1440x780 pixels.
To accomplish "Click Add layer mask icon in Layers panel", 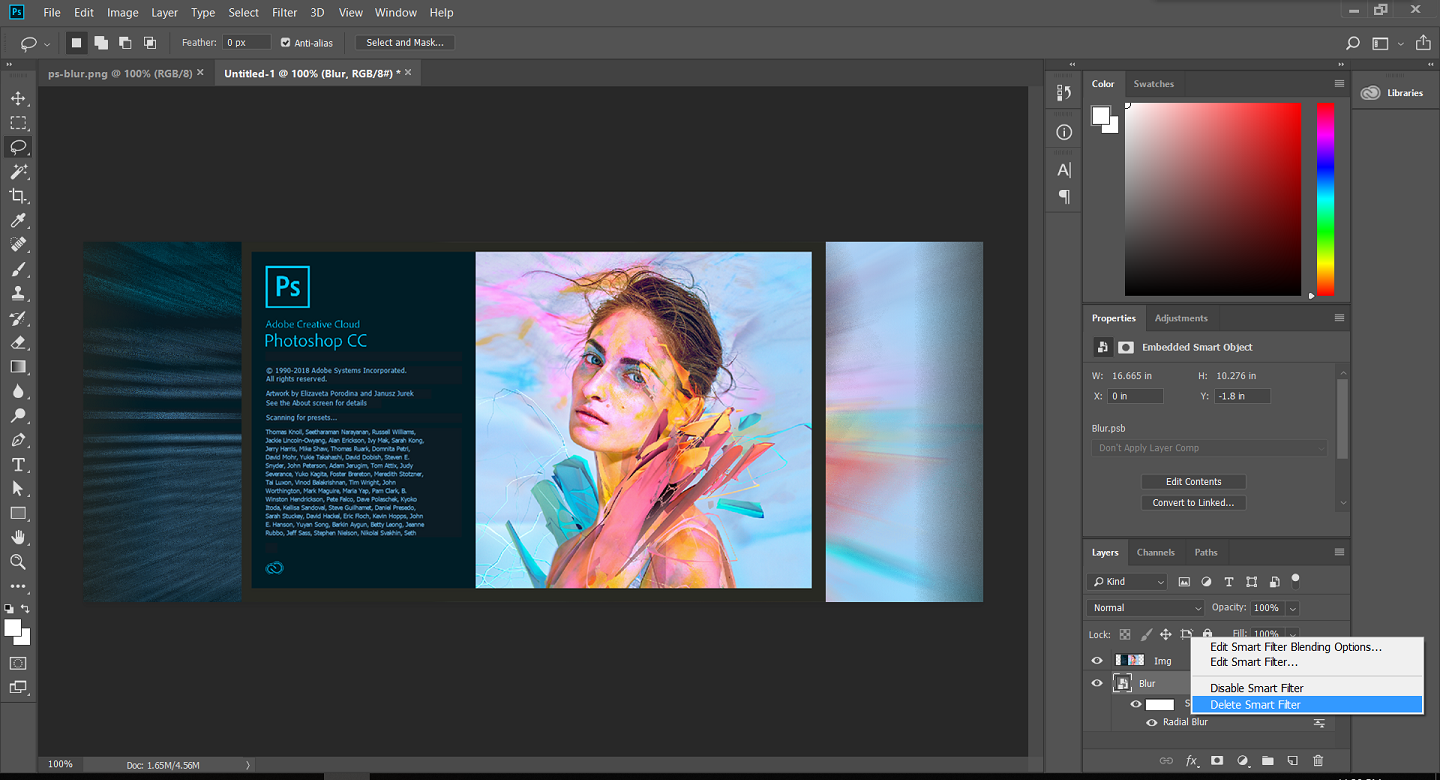I will (x=1217, y=761).
